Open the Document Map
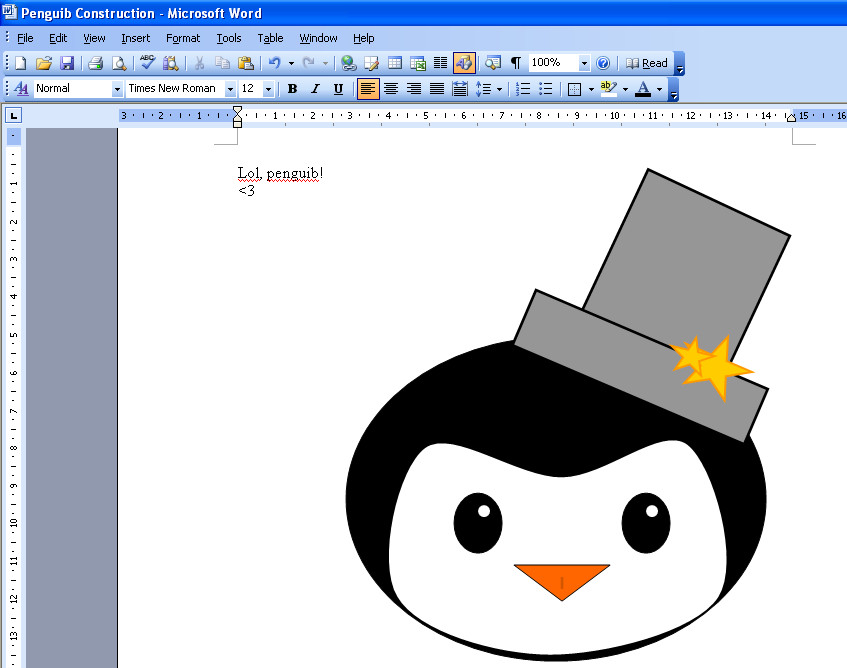Screen dimensions: 847x668 492,62
